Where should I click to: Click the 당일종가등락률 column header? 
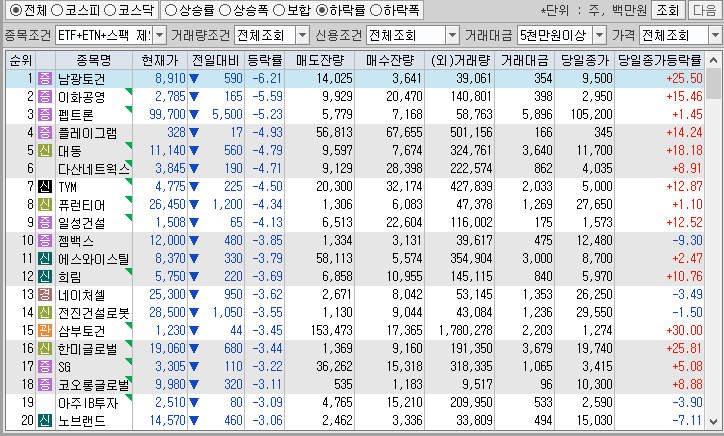pos(659,61)
